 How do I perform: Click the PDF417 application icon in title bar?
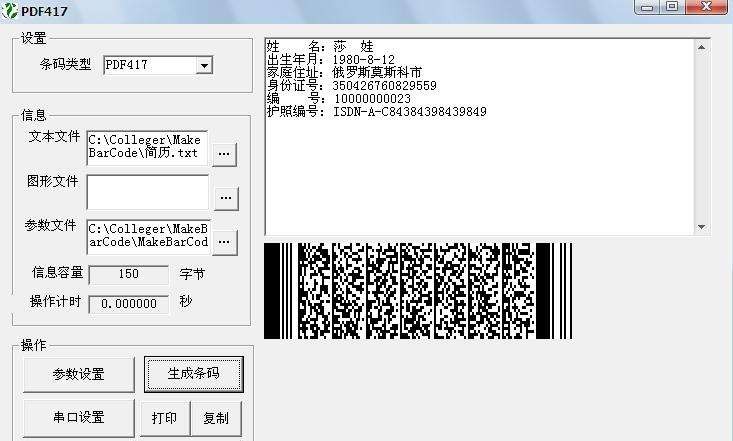9,10
